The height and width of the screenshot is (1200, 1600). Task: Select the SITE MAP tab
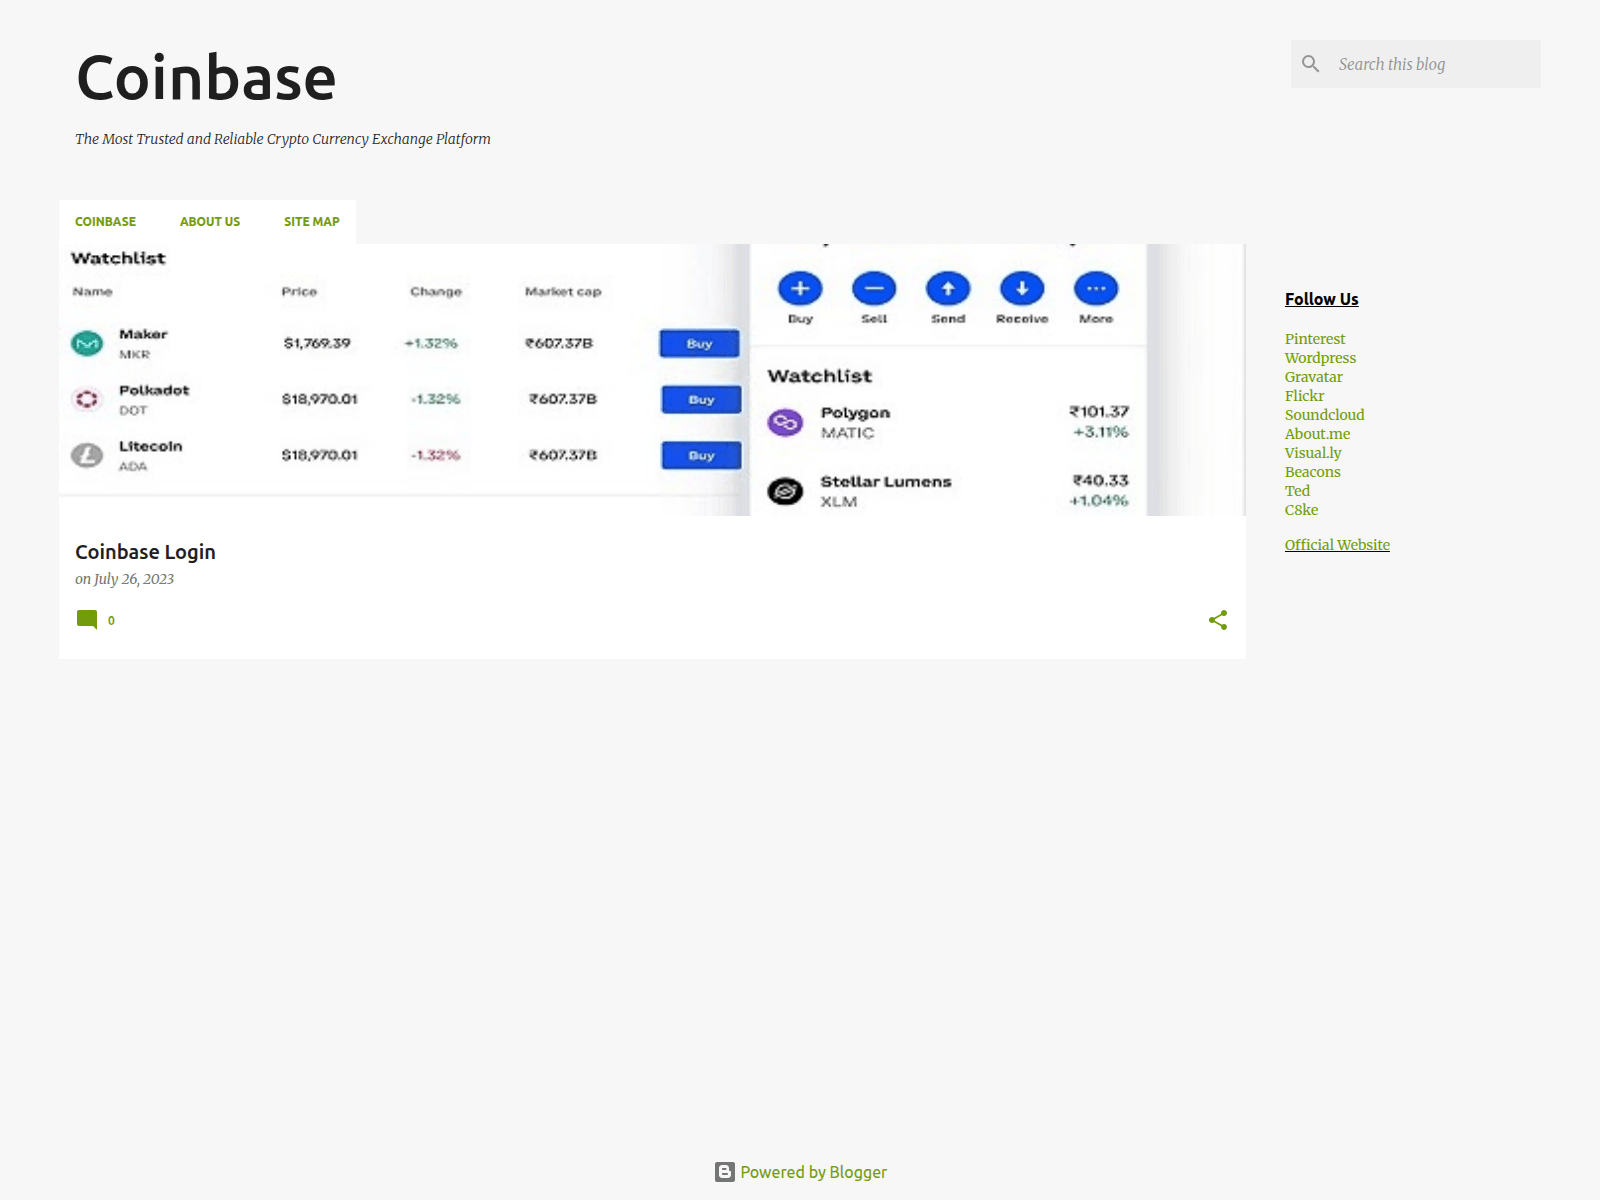[312, 222]
